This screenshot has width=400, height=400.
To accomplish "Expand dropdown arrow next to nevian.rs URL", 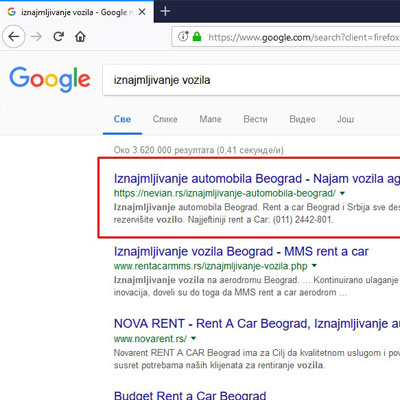I will 342,193.
